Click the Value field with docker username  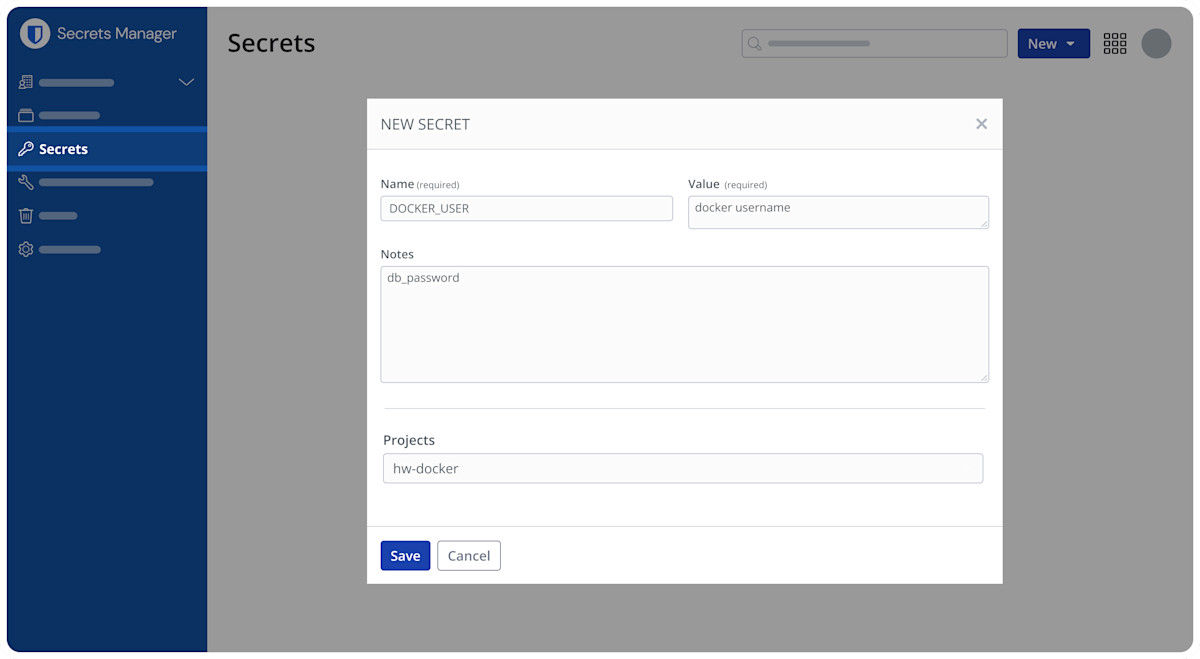coord(837,212)
